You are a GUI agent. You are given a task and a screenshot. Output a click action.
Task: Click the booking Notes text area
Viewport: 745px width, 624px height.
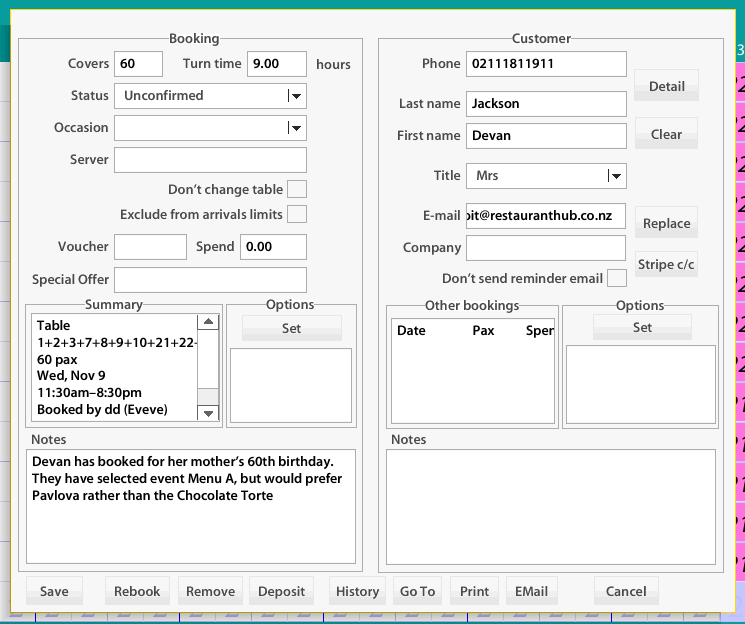191,507
